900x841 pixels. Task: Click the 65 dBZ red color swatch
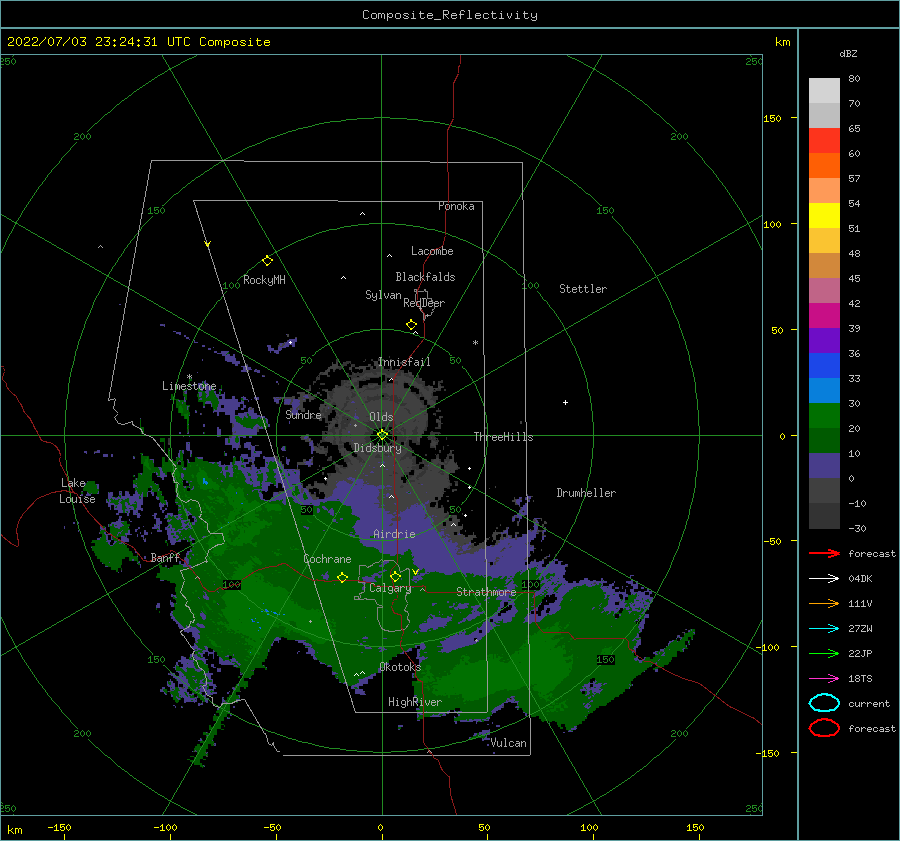(x=824, y=141)
